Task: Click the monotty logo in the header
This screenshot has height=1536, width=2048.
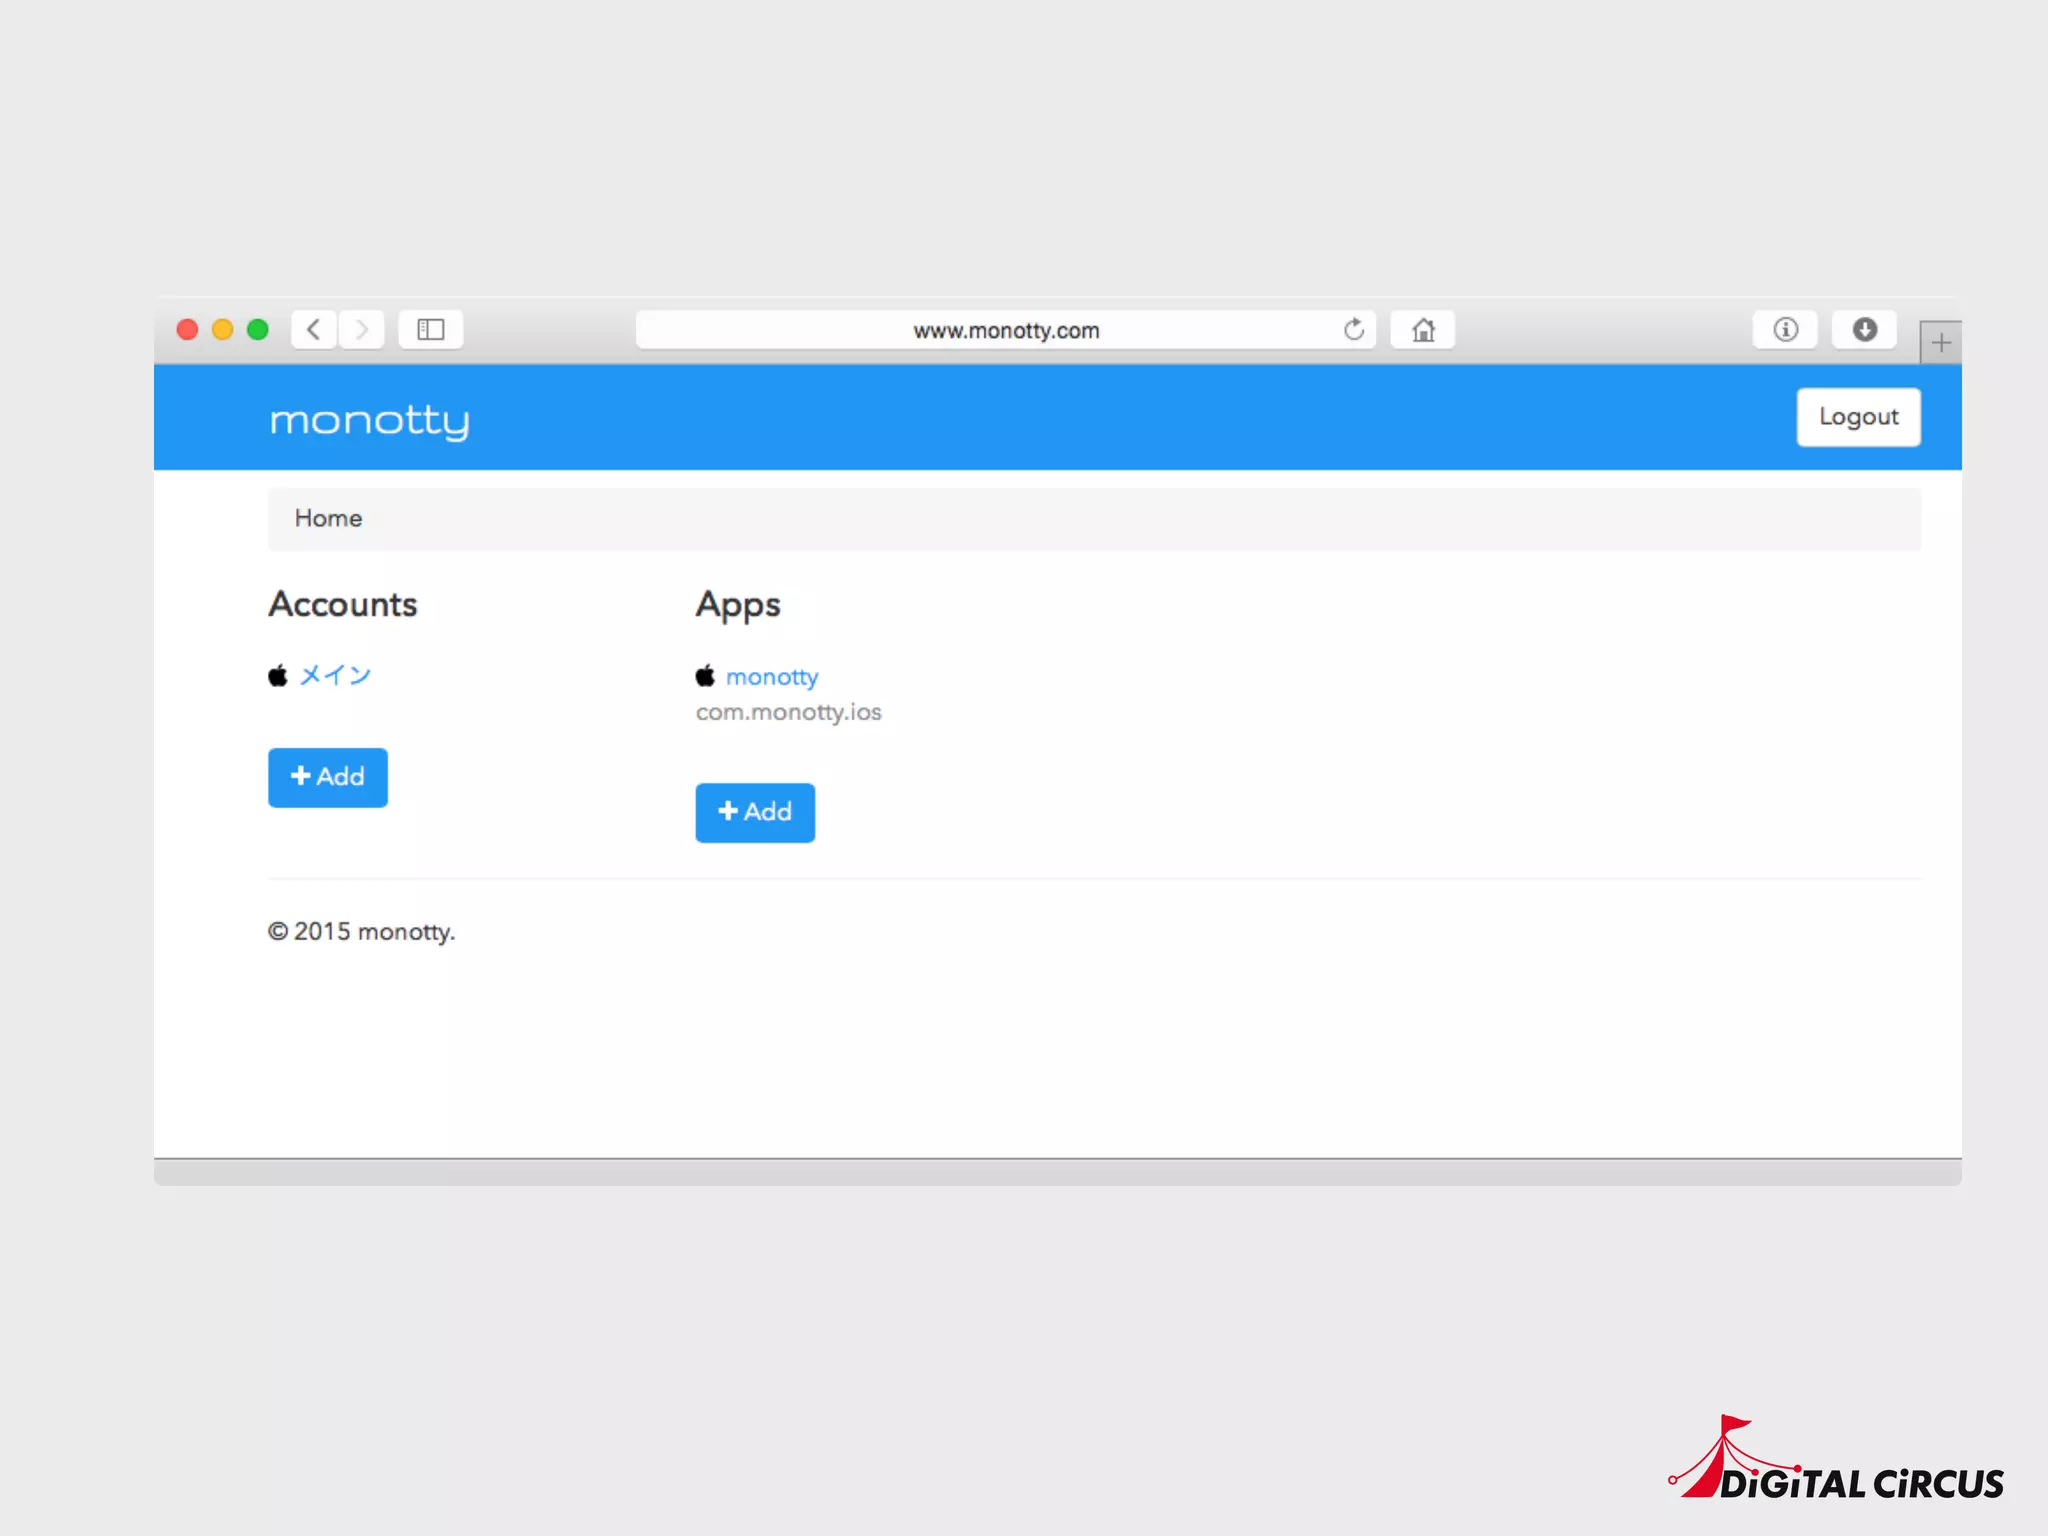Action: click(x=369, y=420)
